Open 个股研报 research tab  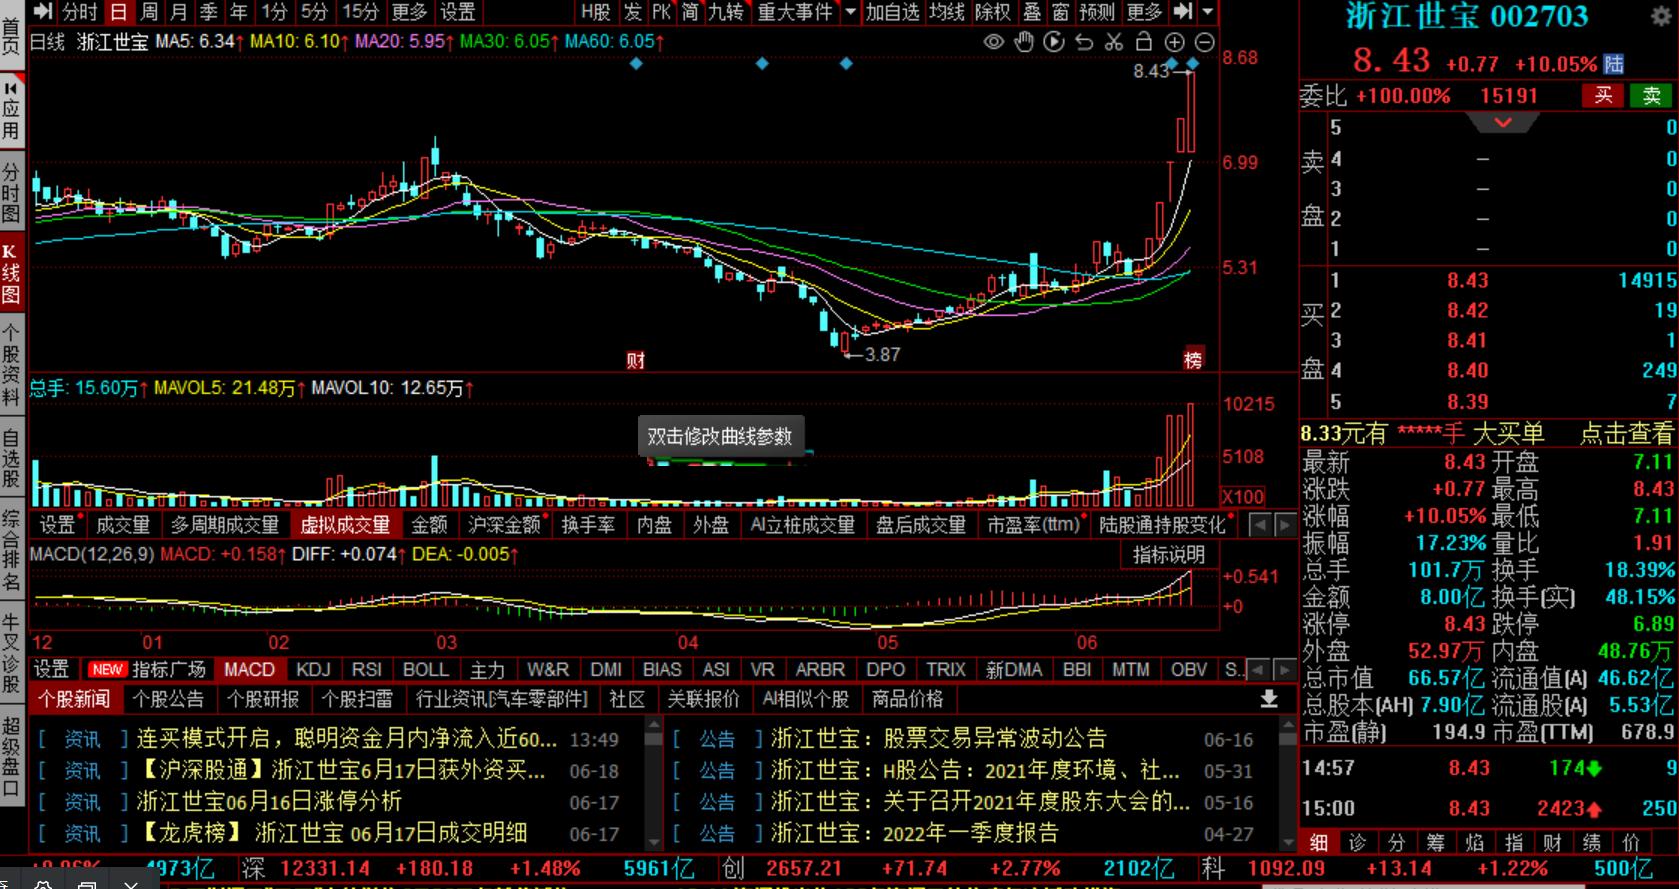point(263,700)
